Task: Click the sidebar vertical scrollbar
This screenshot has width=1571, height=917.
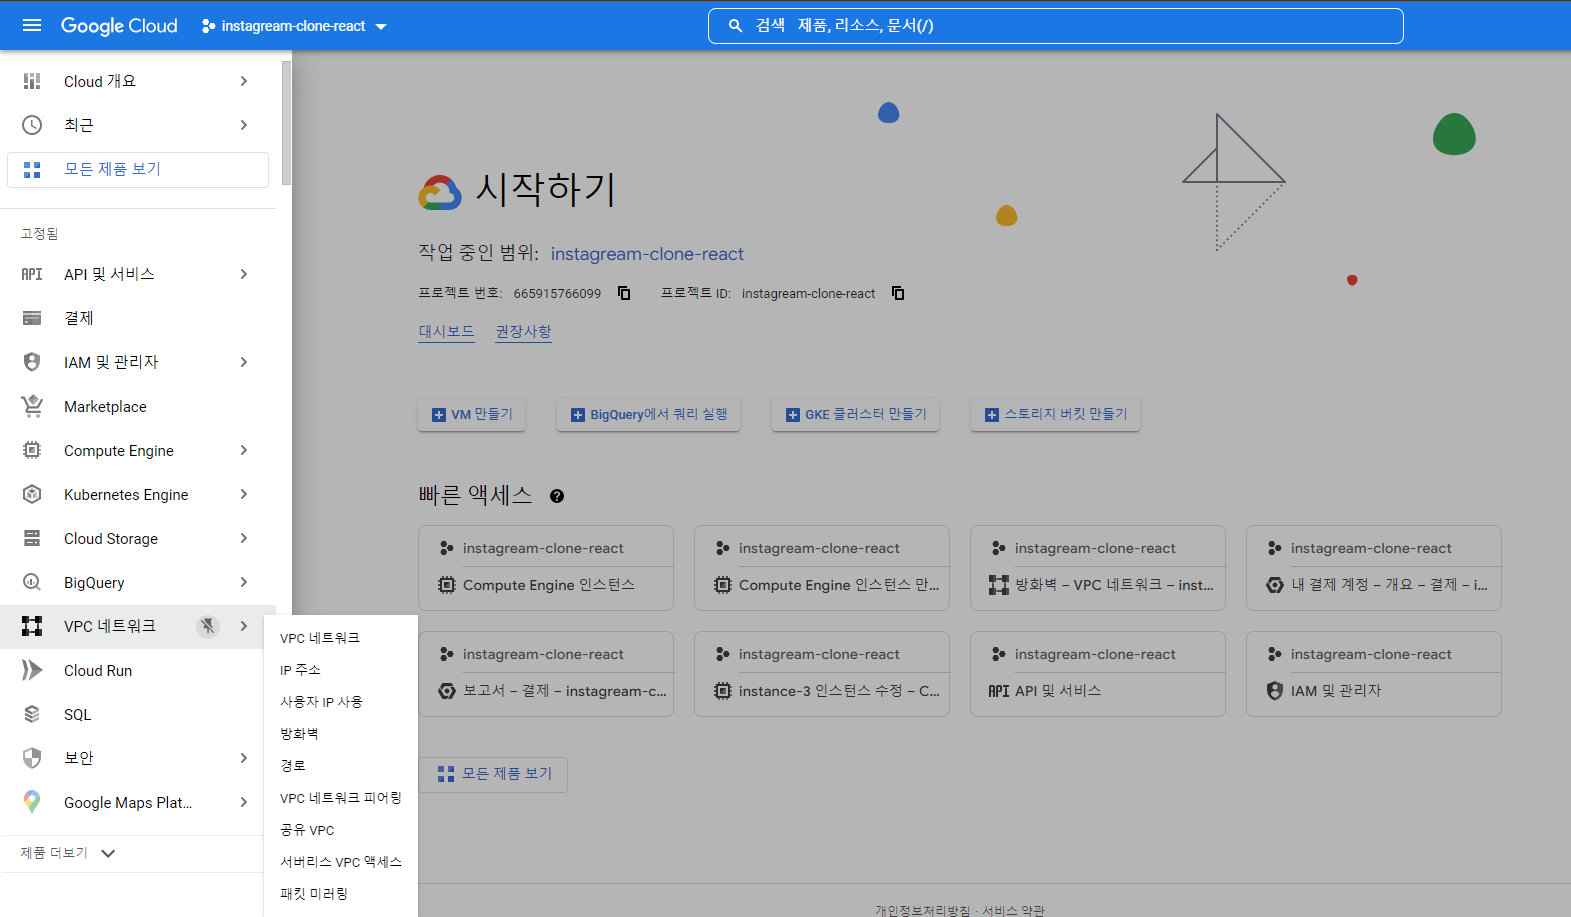Action: pos(287,123)
